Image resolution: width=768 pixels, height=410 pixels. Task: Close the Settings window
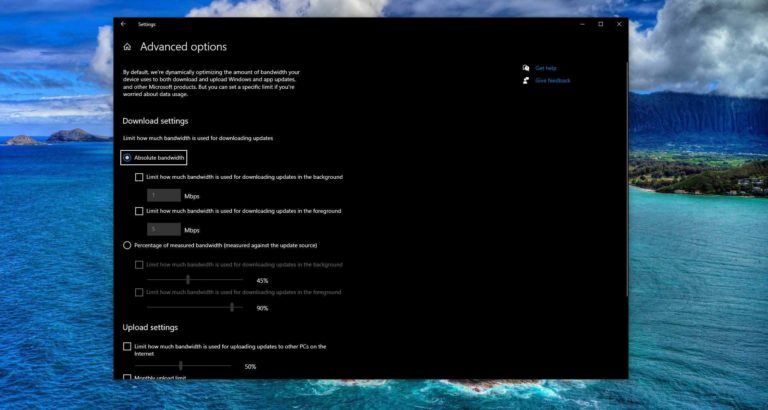click(x=619, y=24)
